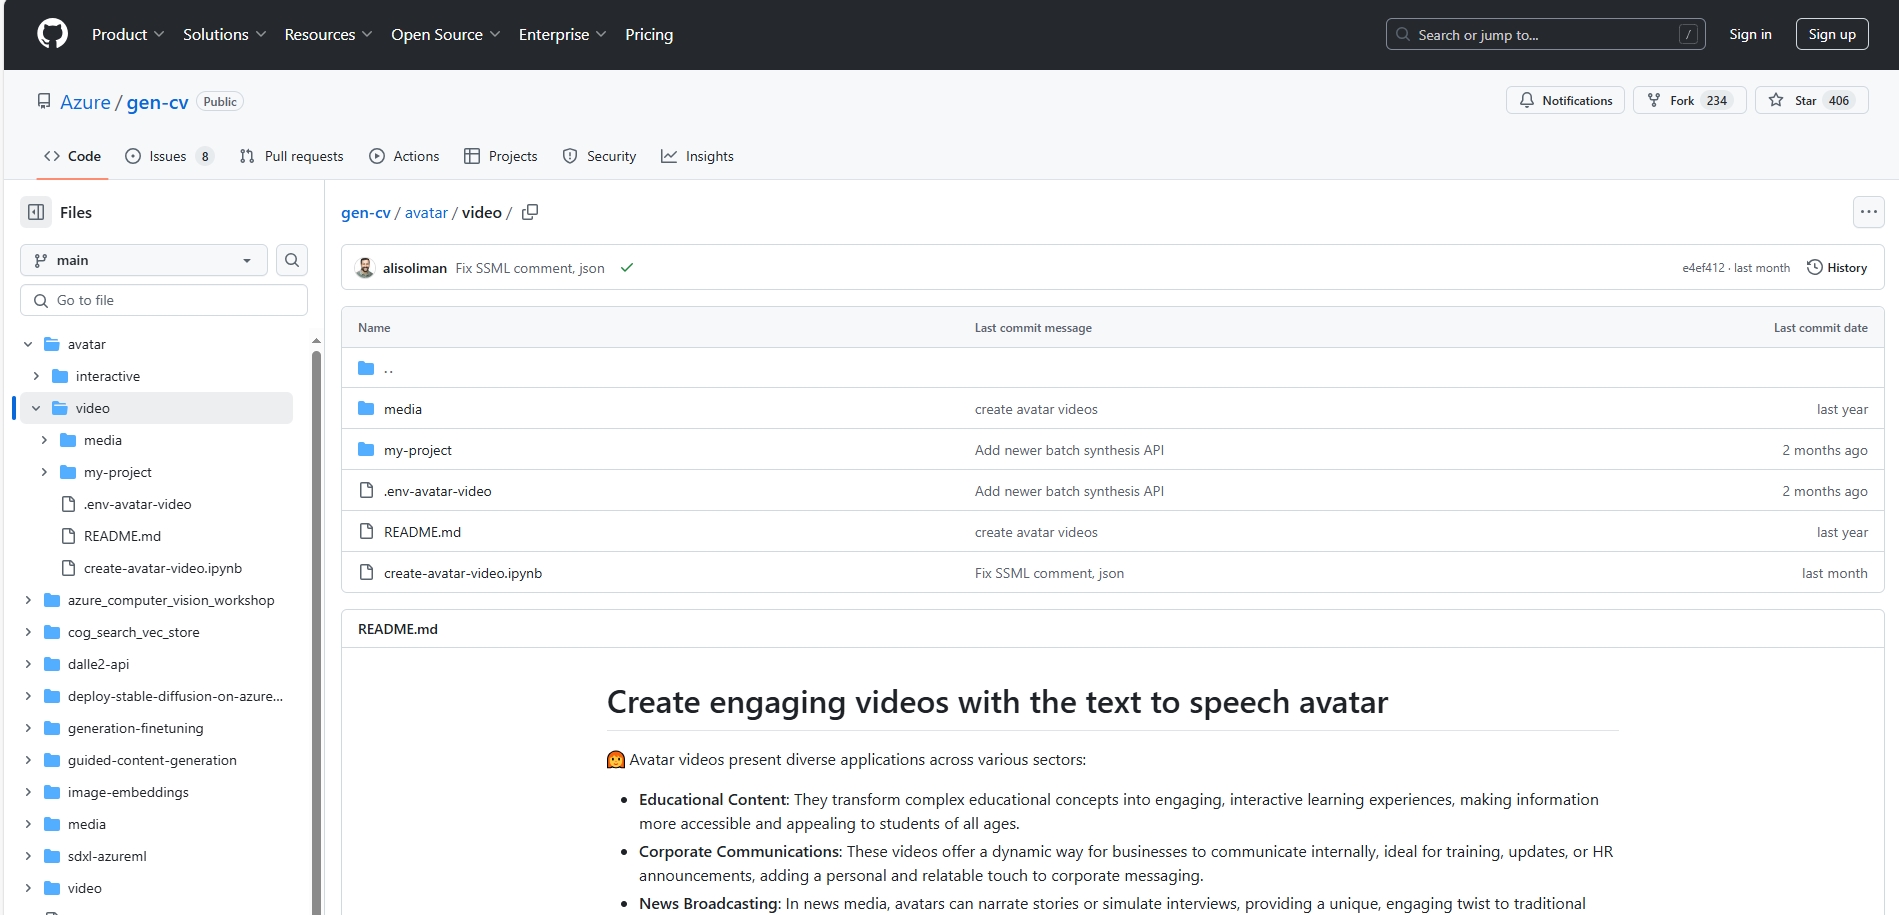1899x915 pixels.
Task: Click the alisoliman avatar image
Action: [x=365, y=268]
